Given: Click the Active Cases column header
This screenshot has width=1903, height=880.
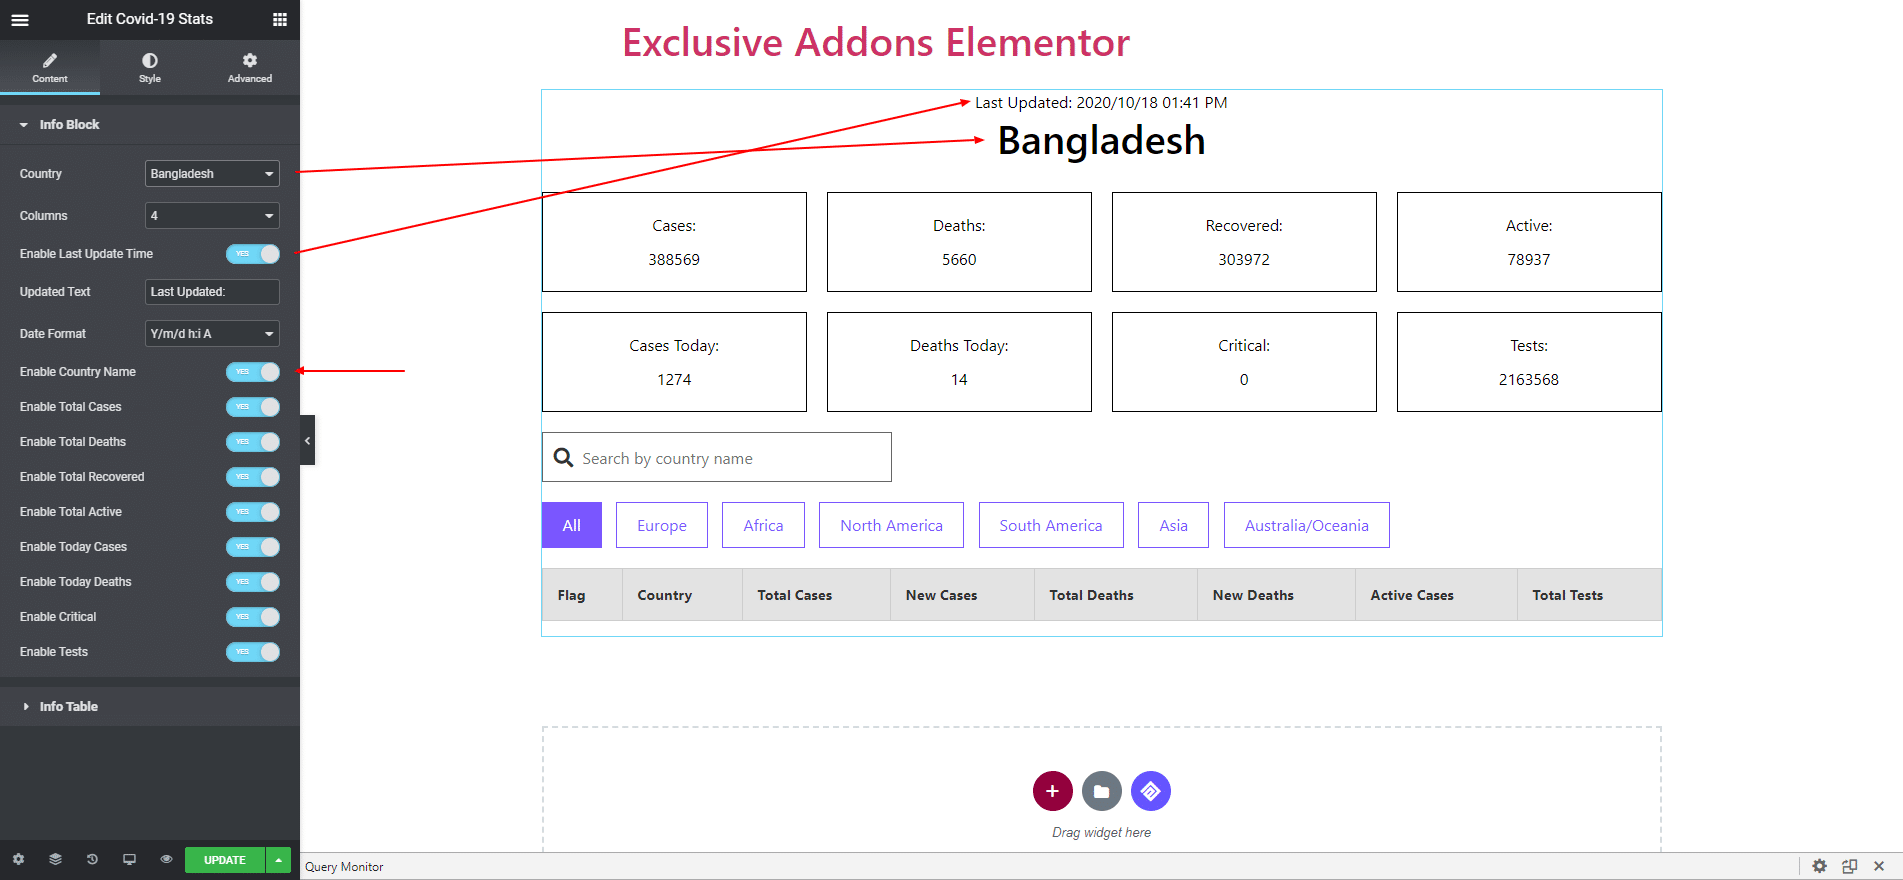Looking at the screenshot, I should (x=1436, y=595).
